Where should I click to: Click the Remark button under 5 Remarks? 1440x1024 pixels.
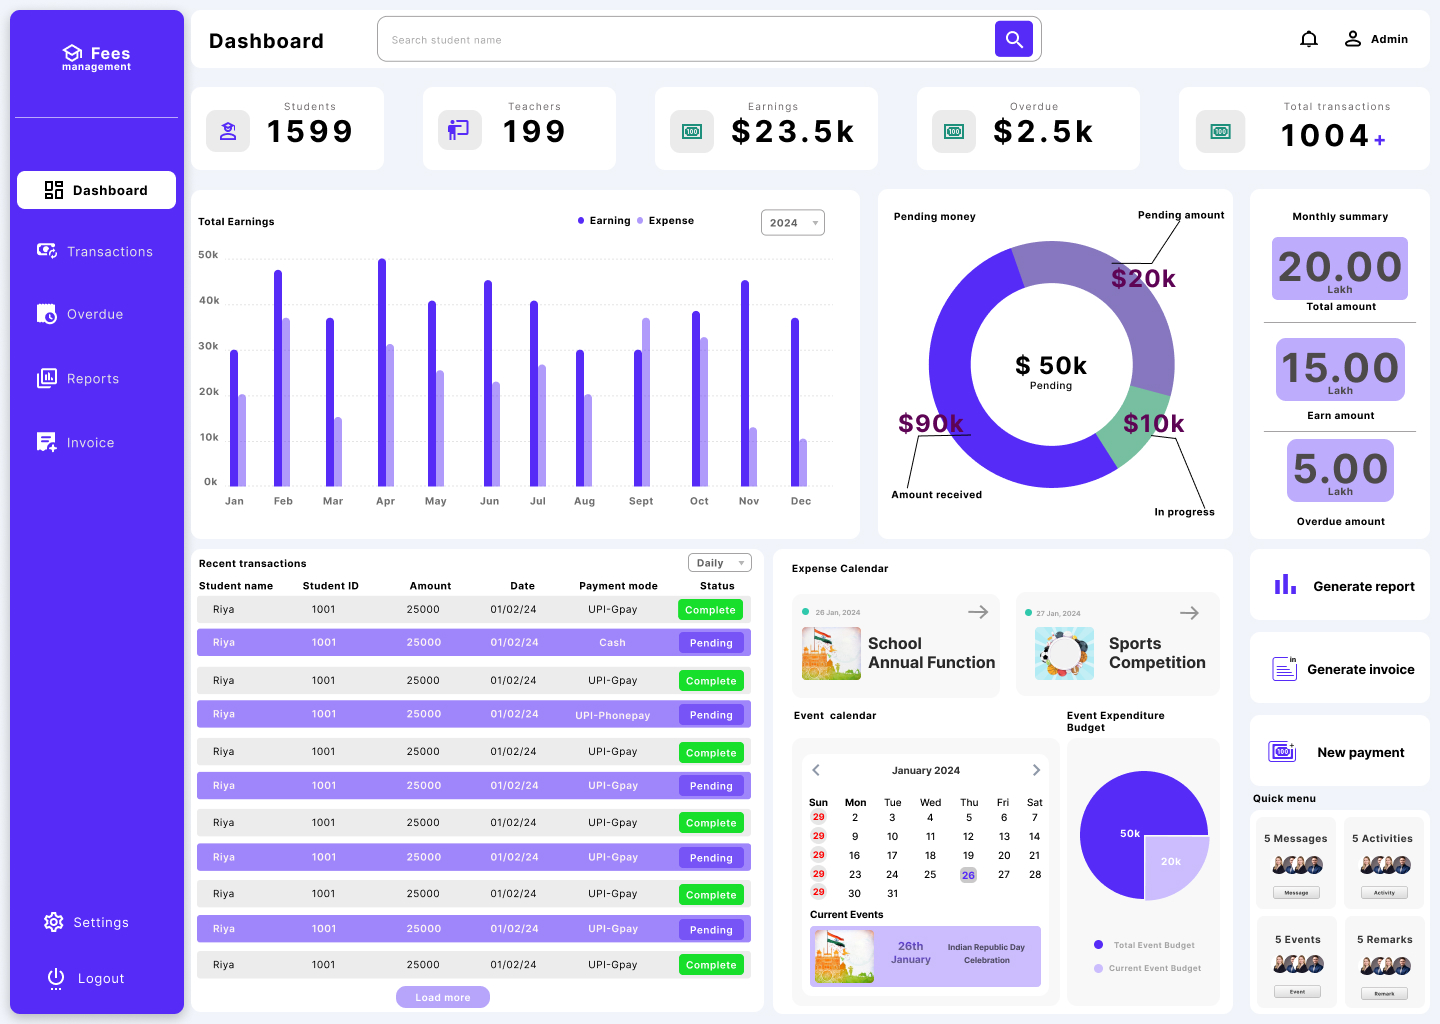(1384, 993)
